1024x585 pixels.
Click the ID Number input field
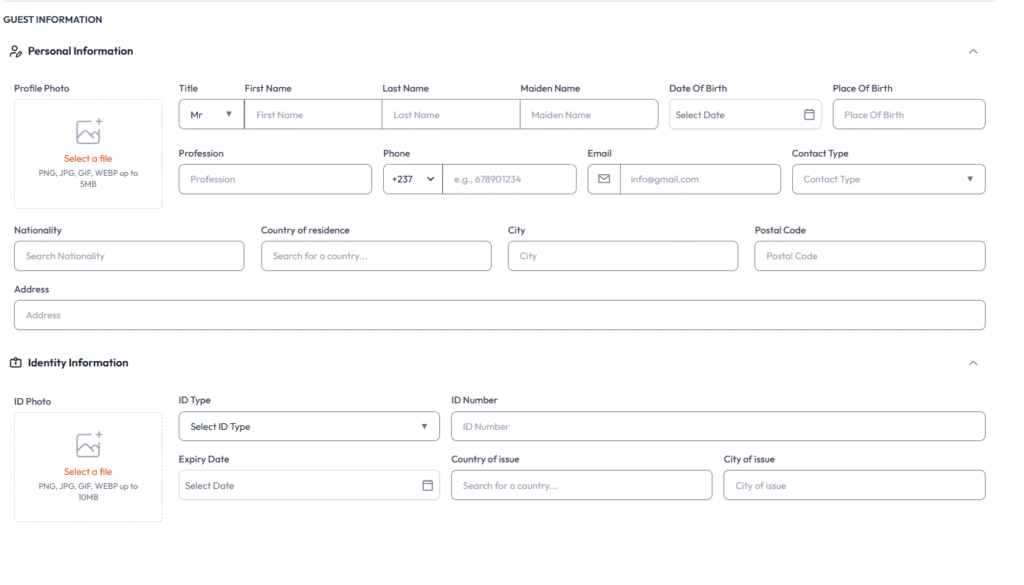[x=717, y=427]
